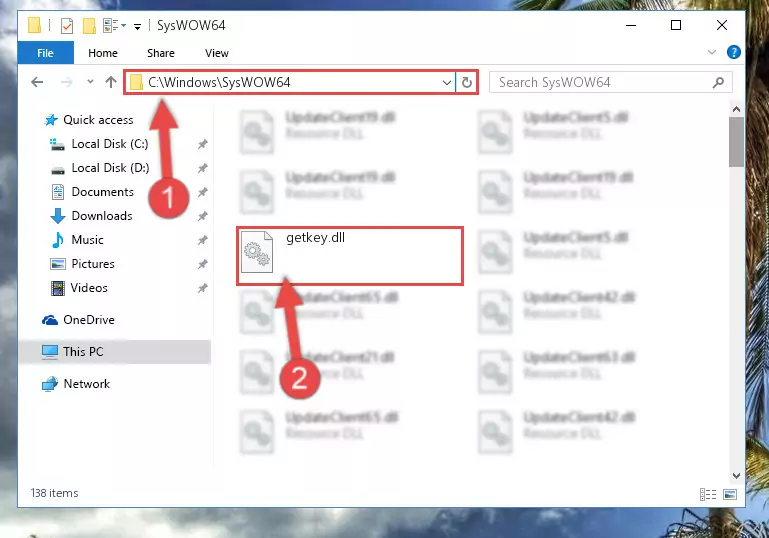
Task: Select OneDrive in the navigation pane
Action: [x=89, y=320]
